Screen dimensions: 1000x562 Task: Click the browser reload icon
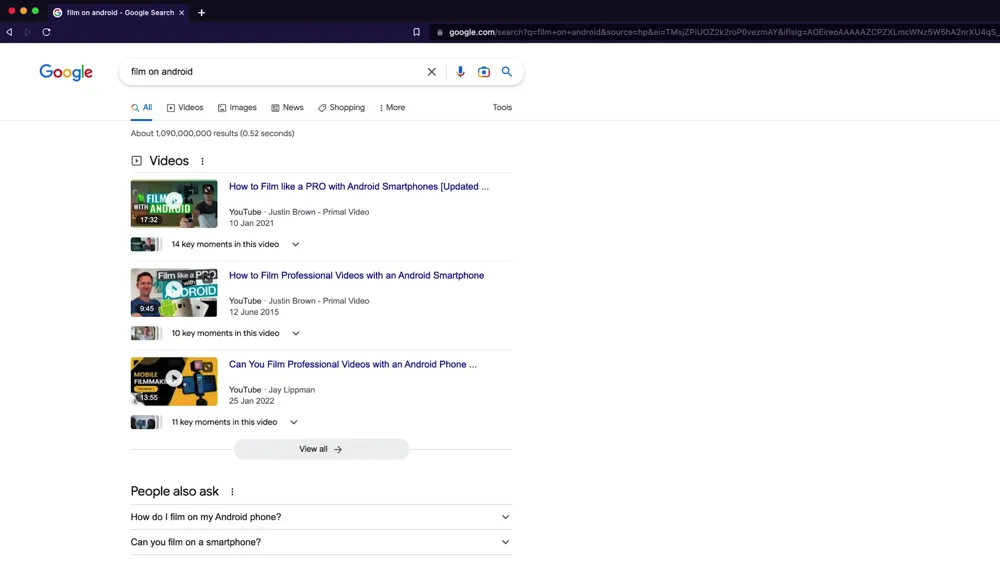tap(46, 32)
